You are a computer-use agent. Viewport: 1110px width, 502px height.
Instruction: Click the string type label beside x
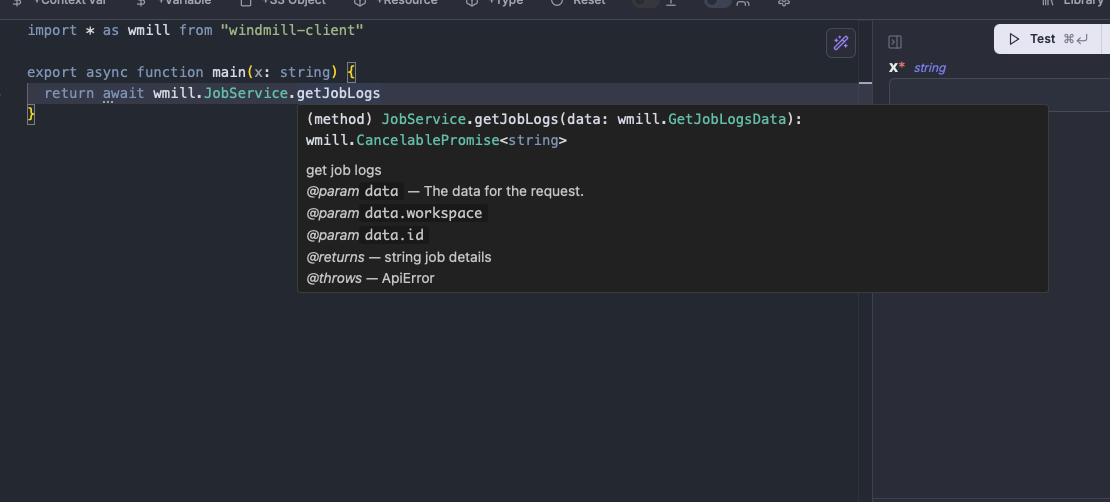pos(929,68)
